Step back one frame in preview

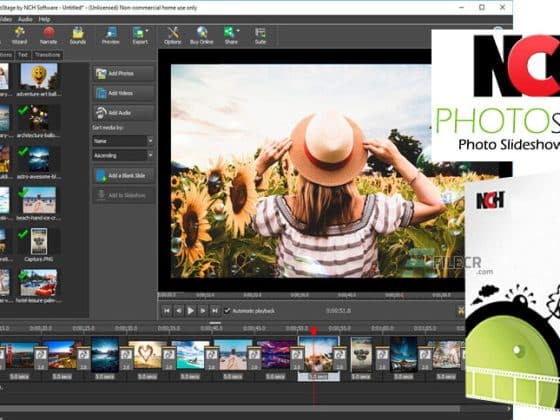coord(179,311)
